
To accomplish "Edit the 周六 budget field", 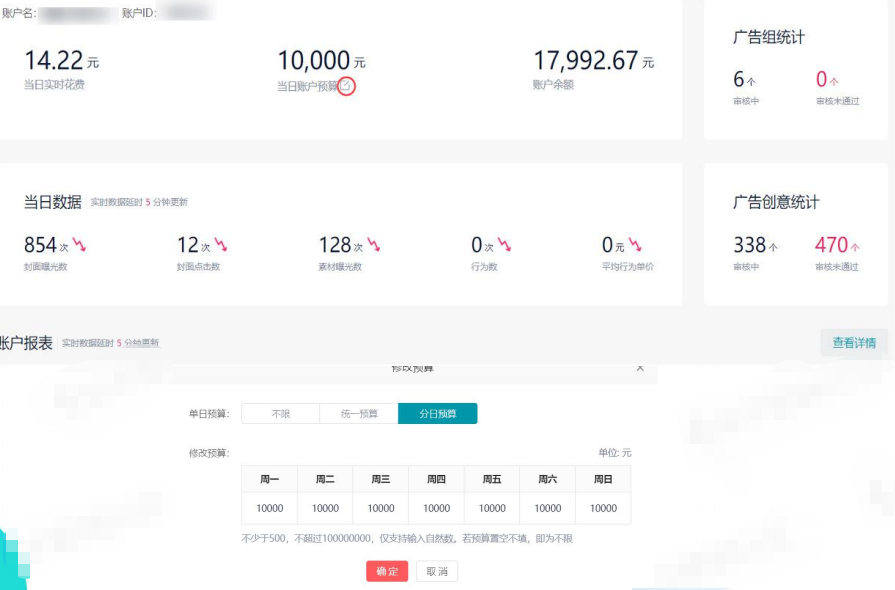I will [x=548, y=508].
